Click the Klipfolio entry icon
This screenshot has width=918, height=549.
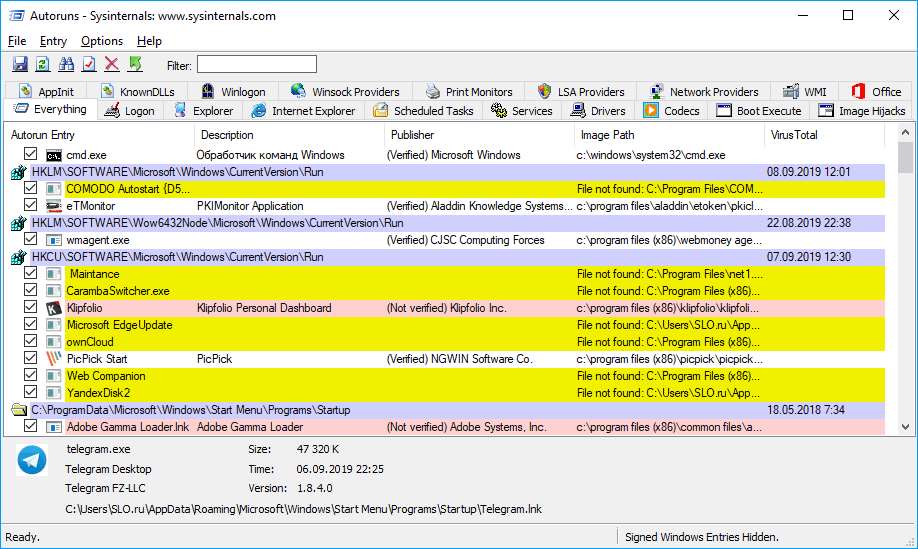pyautogui.click(x=54, y=308)
